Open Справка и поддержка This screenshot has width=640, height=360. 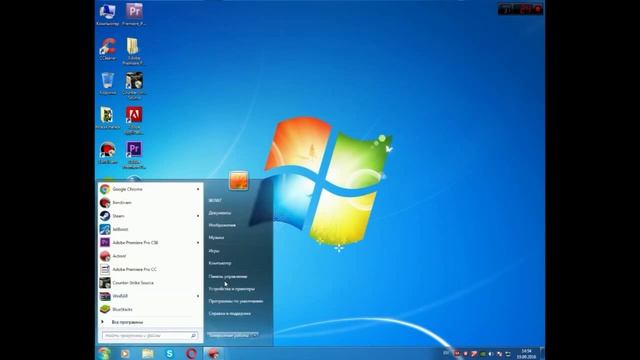coord(230,313)
